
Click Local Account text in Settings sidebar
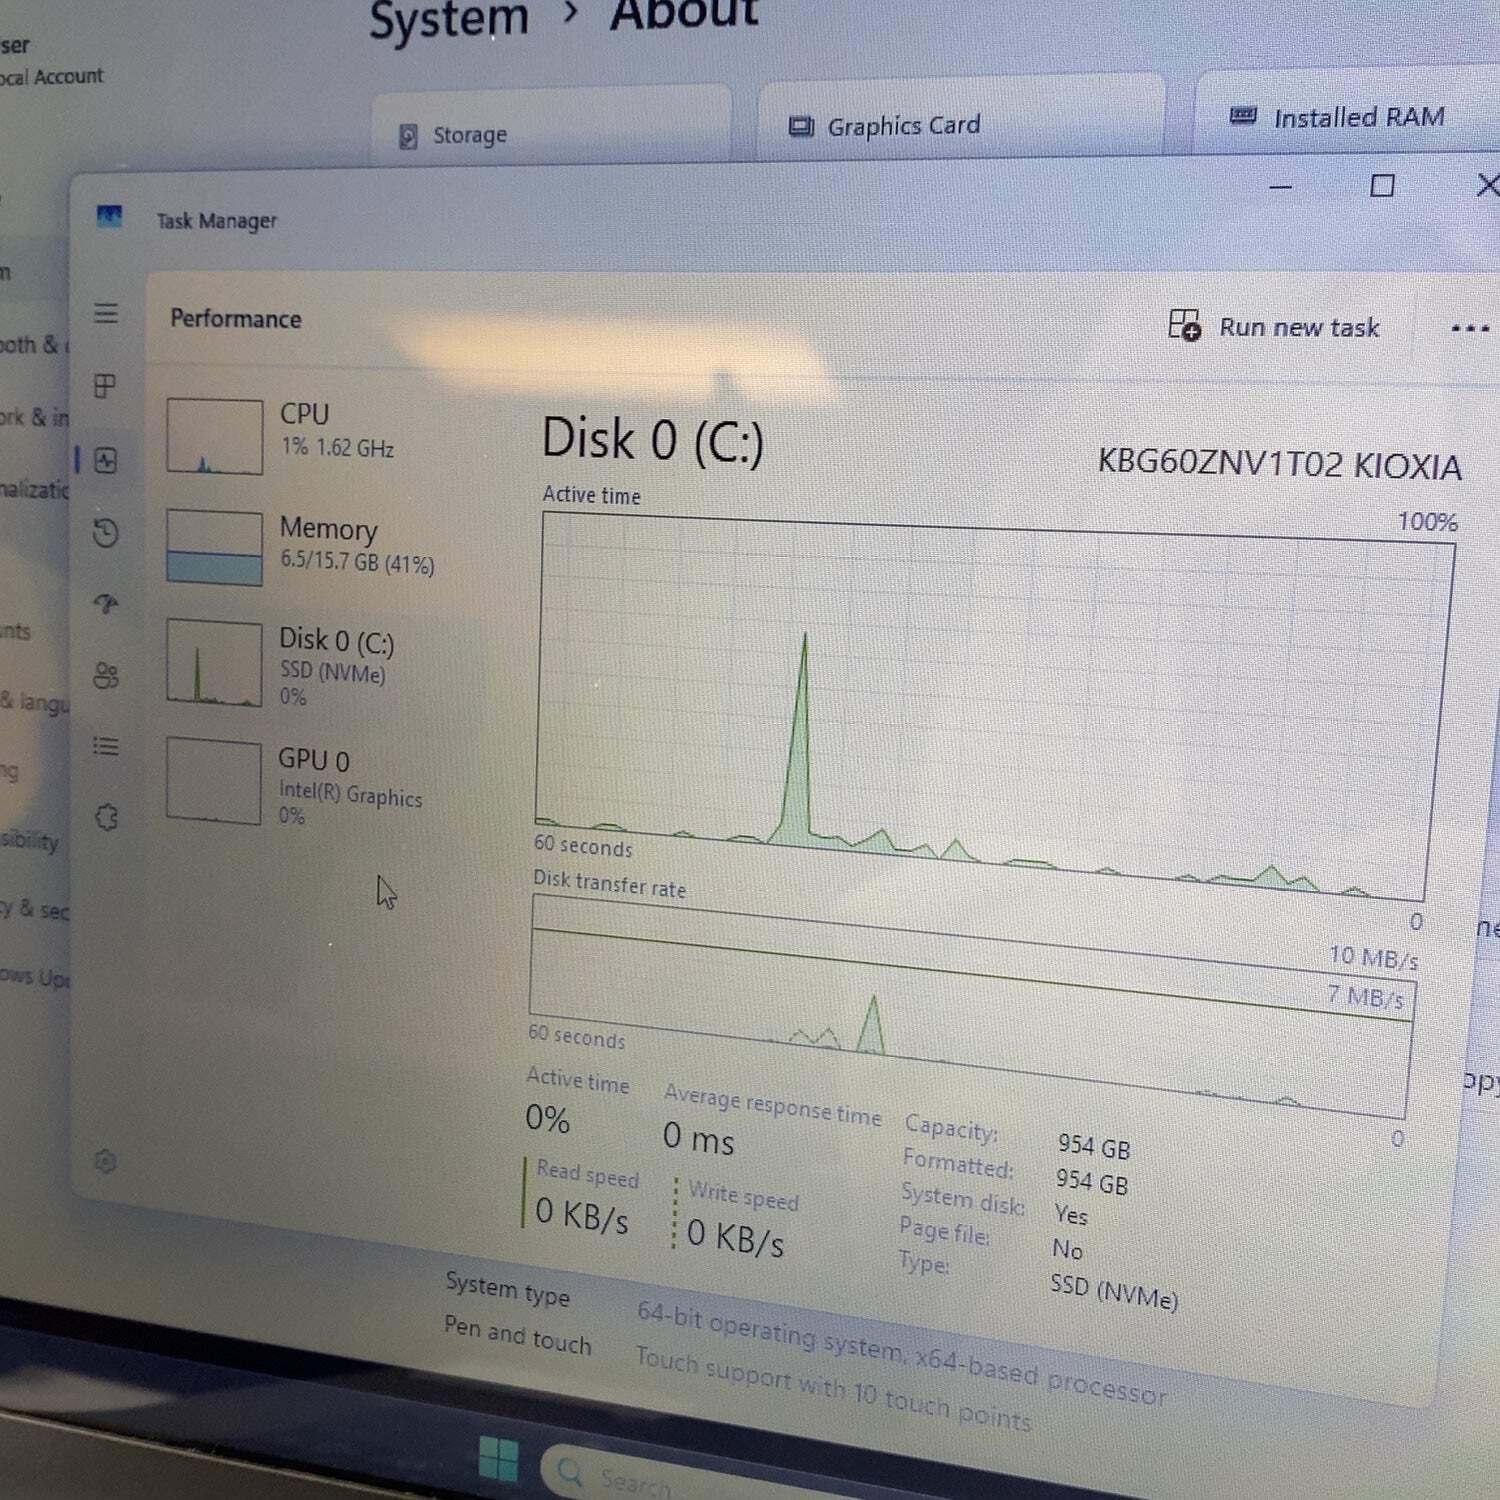coord(51,77)
